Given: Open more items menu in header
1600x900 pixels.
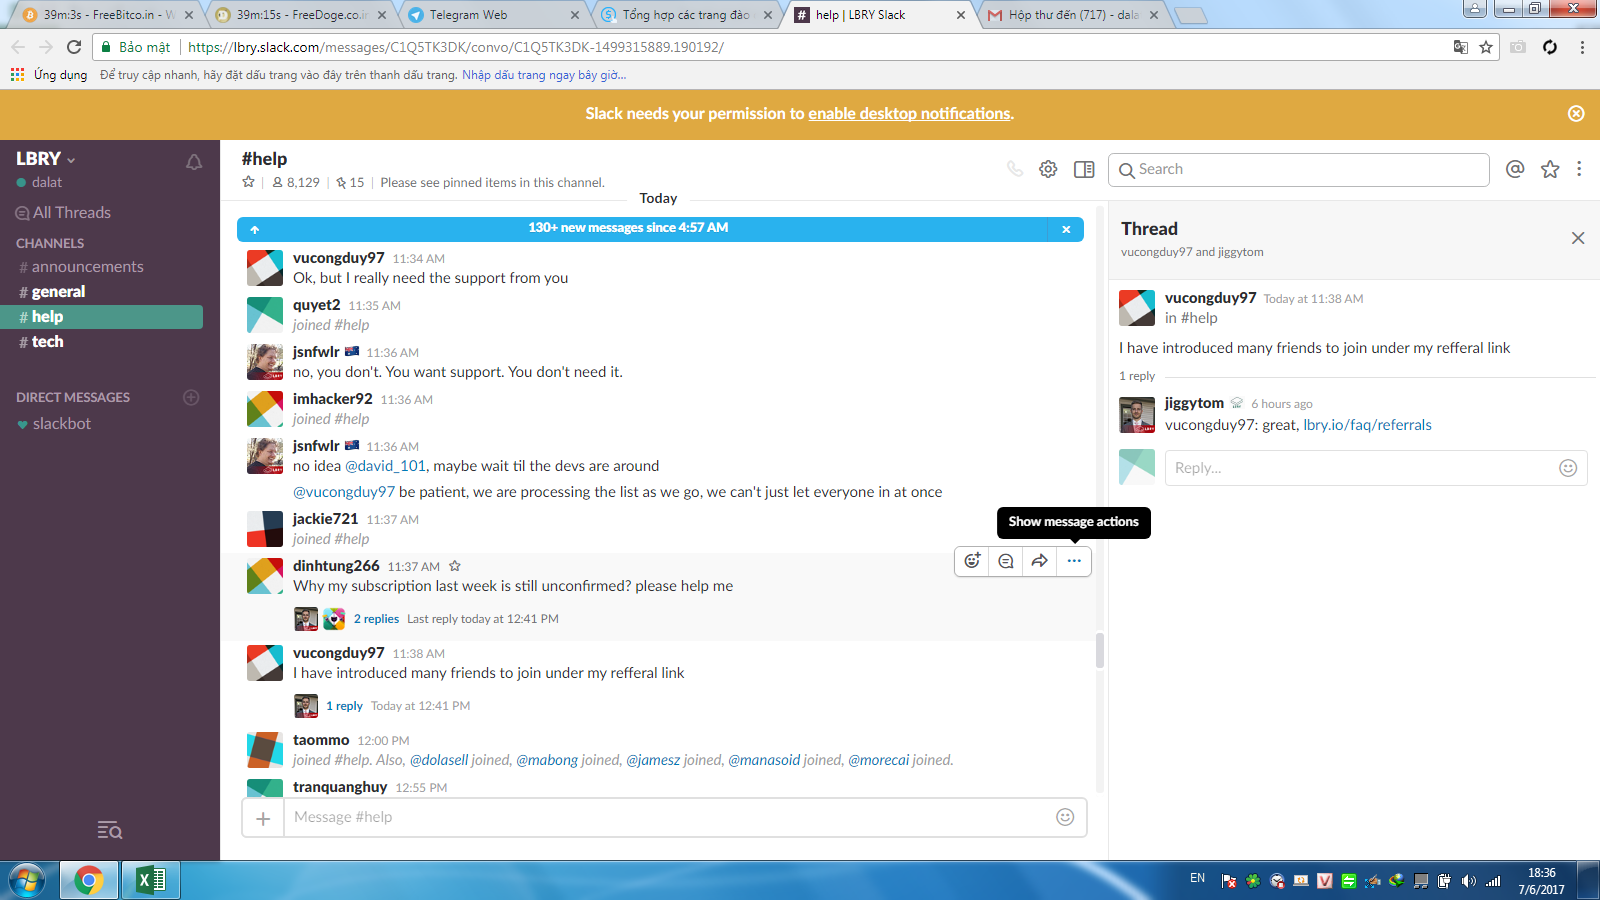Looking at the screenshot, I should 1579,169.
